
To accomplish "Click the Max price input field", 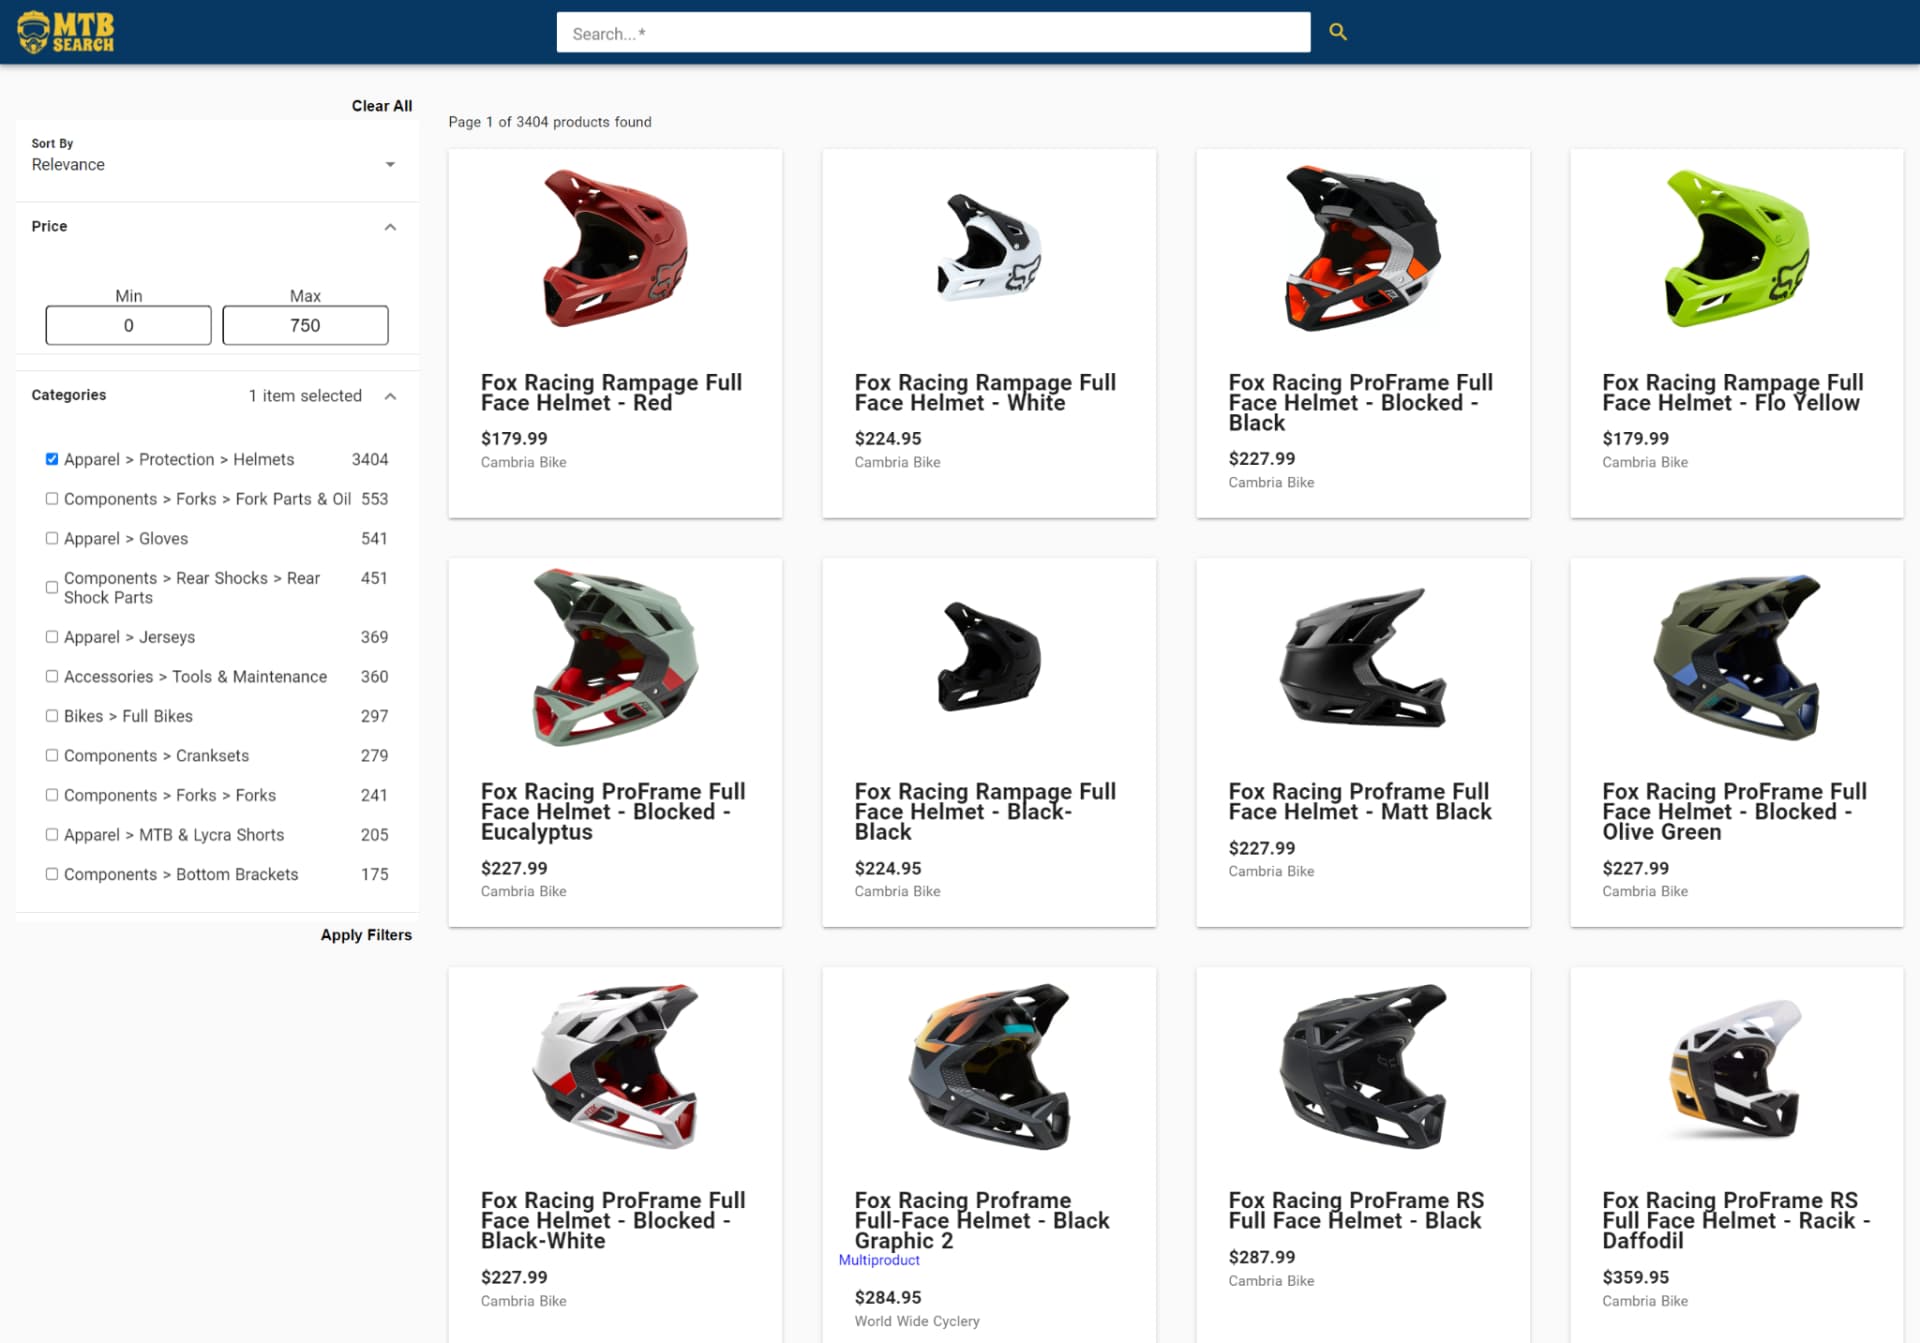I will click(x=305, y=325).
